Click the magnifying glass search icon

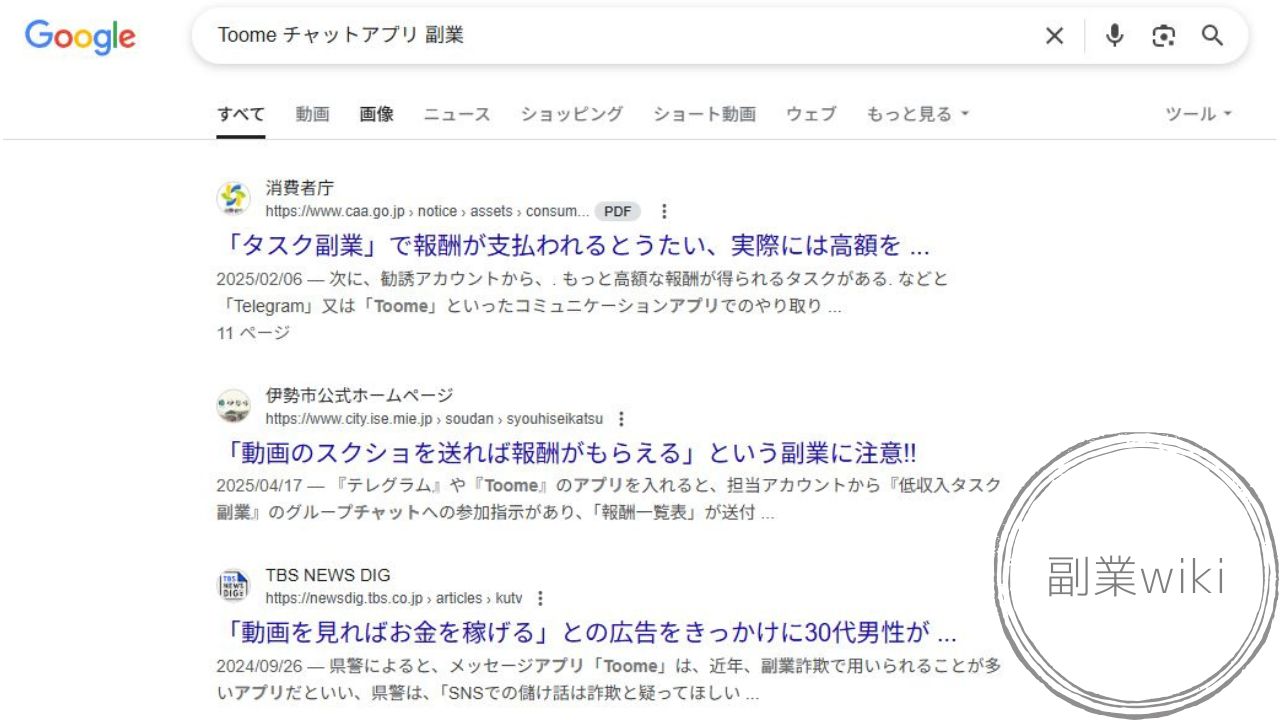click(x=1212, y=36)
